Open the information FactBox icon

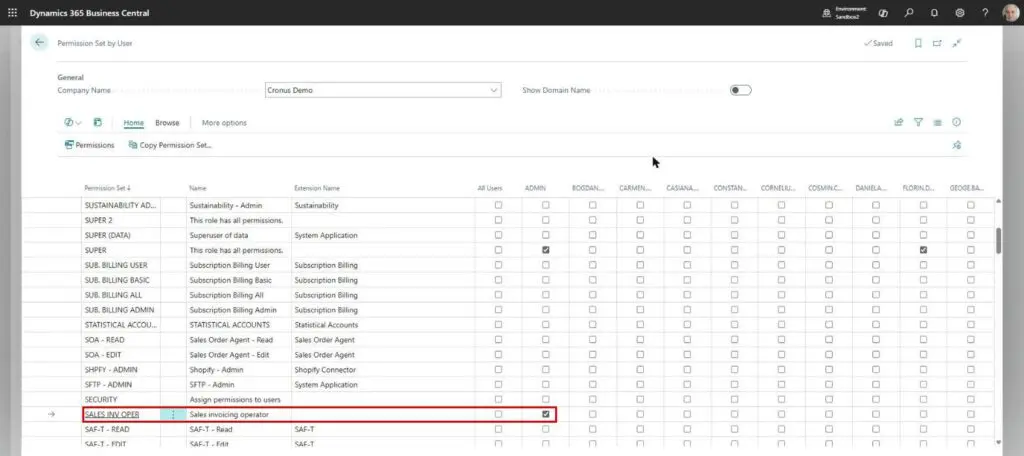point(957,122)
